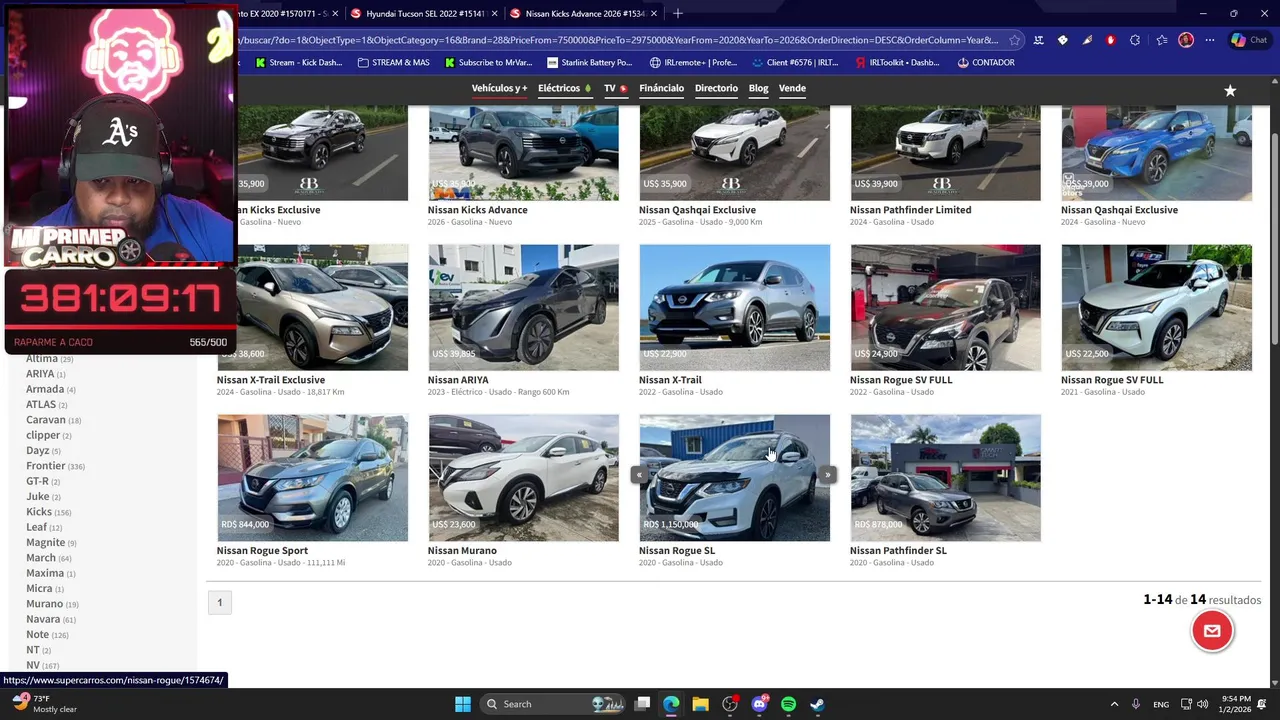Click the site favorites star in header
The height and width of the screenshot is (720, 1280).
click(1230, 90)
